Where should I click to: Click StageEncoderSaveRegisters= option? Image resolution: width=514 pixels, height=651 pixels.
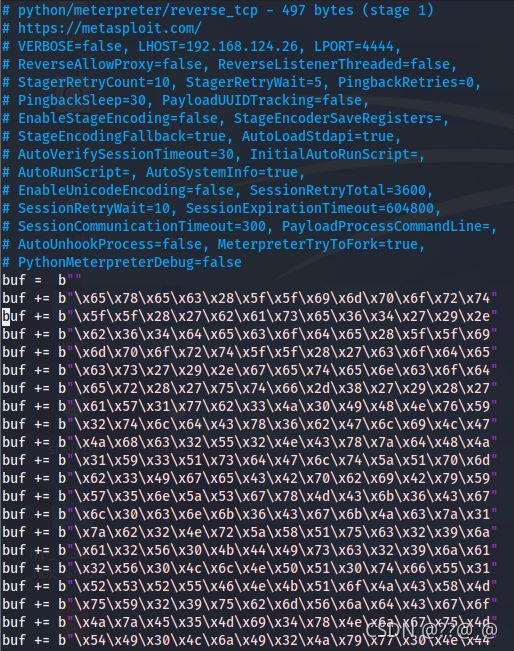click(x=338, y=118)
